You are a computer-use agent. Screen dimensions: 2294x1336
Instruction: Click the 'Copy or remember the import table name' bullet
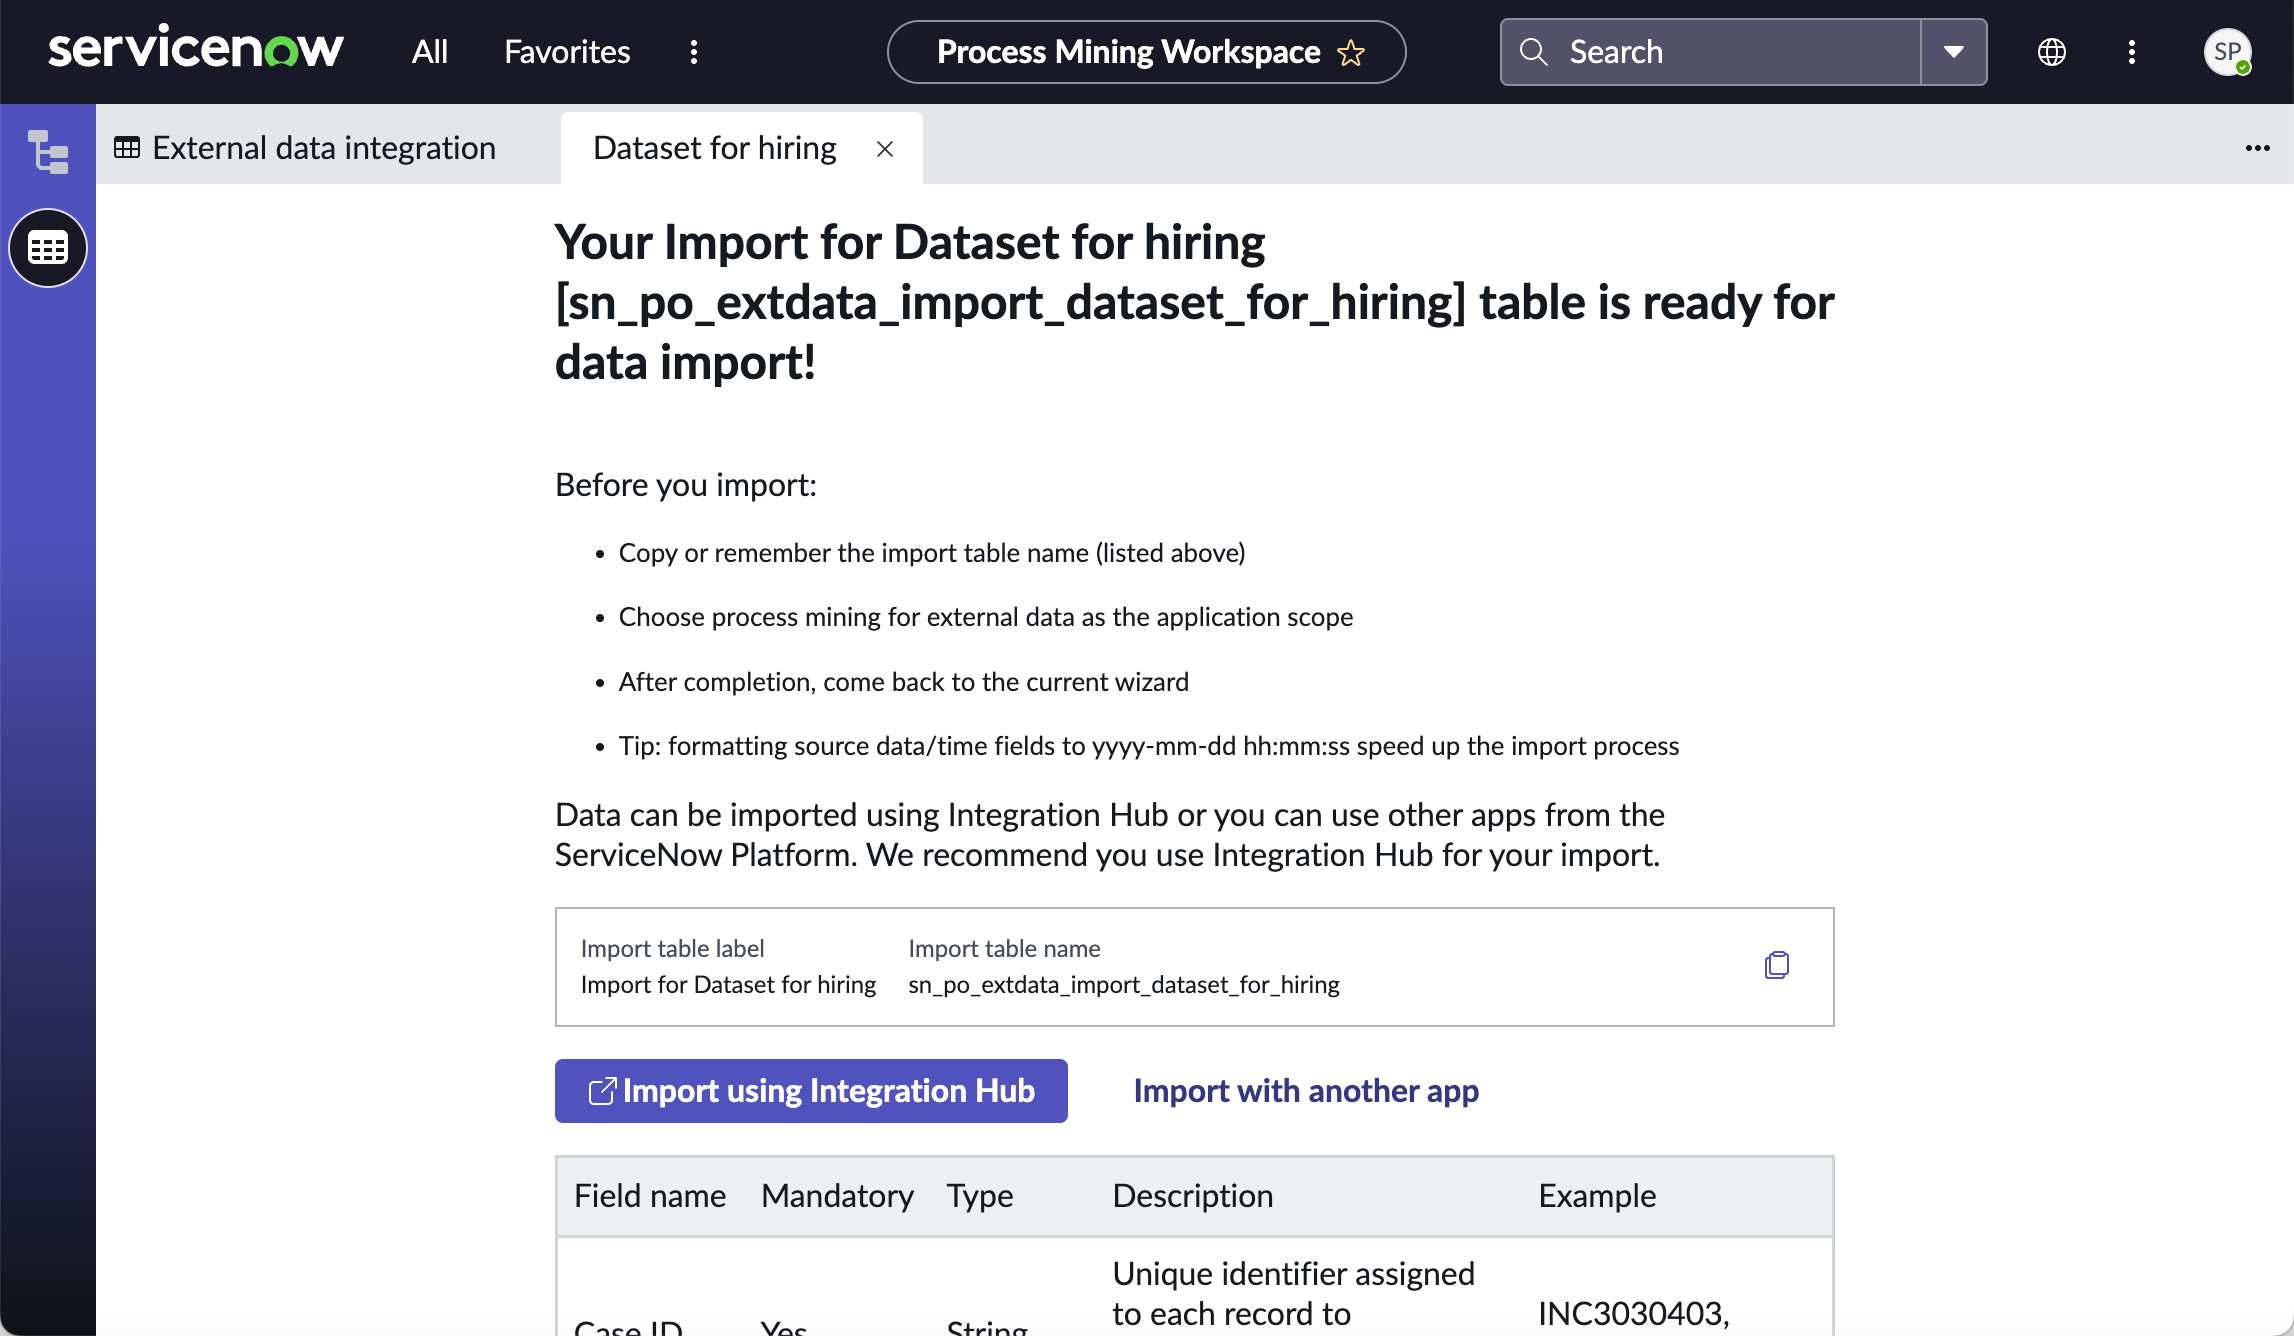[932, 553]
